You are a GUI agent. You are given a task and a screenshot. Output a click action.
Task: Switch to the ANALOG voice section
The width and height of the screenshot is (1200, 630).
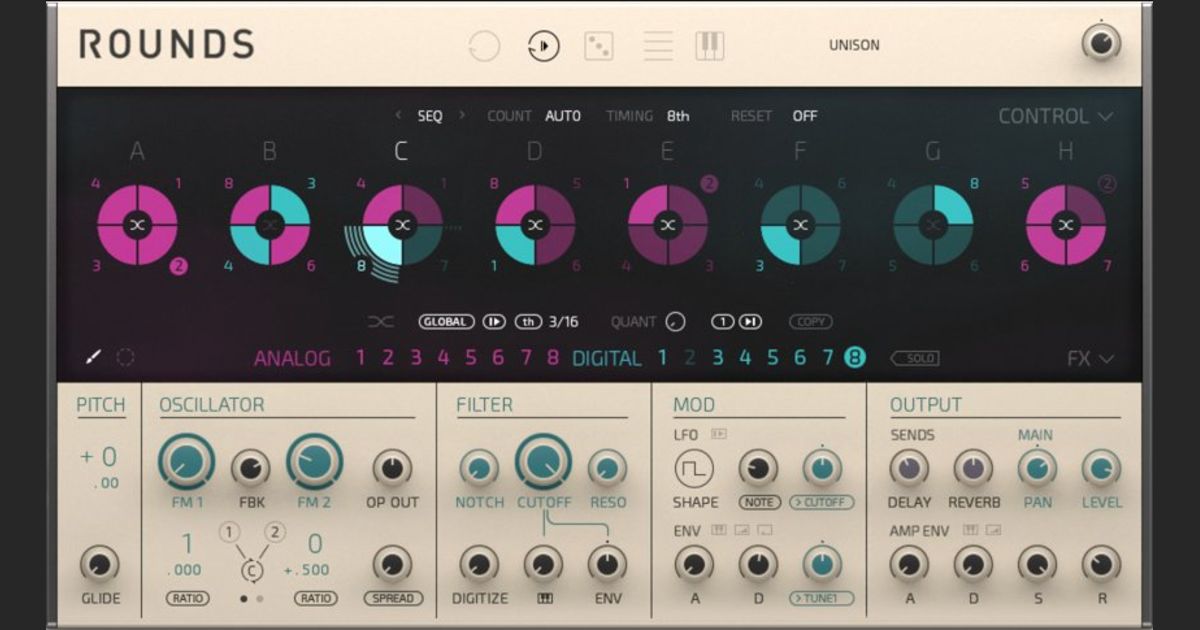294,358
